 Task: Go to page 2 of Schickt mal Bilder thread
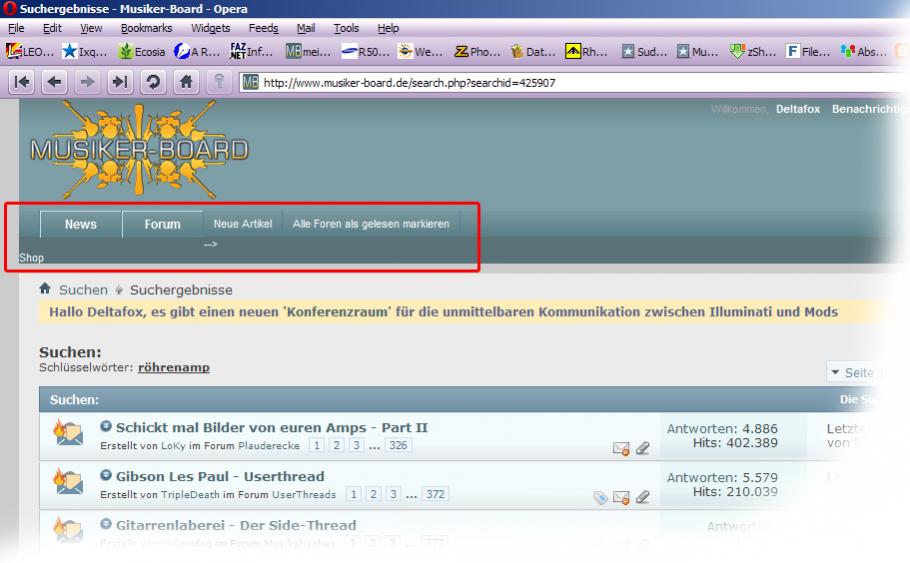click(x=336, y=445)
